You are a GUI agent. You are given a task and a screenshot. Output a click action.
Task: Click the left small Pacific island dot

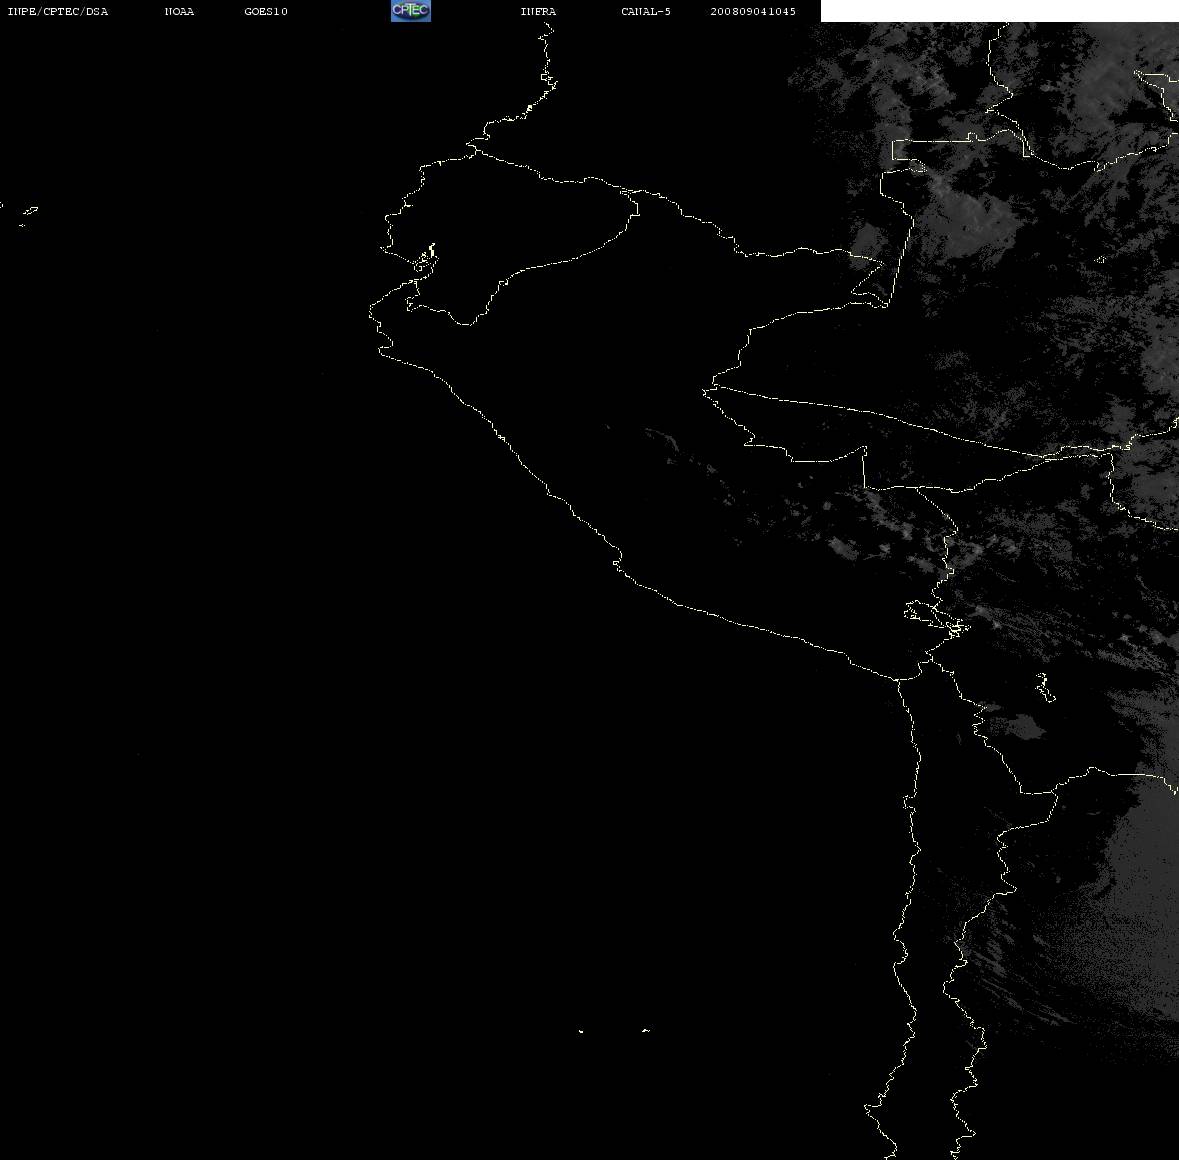(580, 1031)
